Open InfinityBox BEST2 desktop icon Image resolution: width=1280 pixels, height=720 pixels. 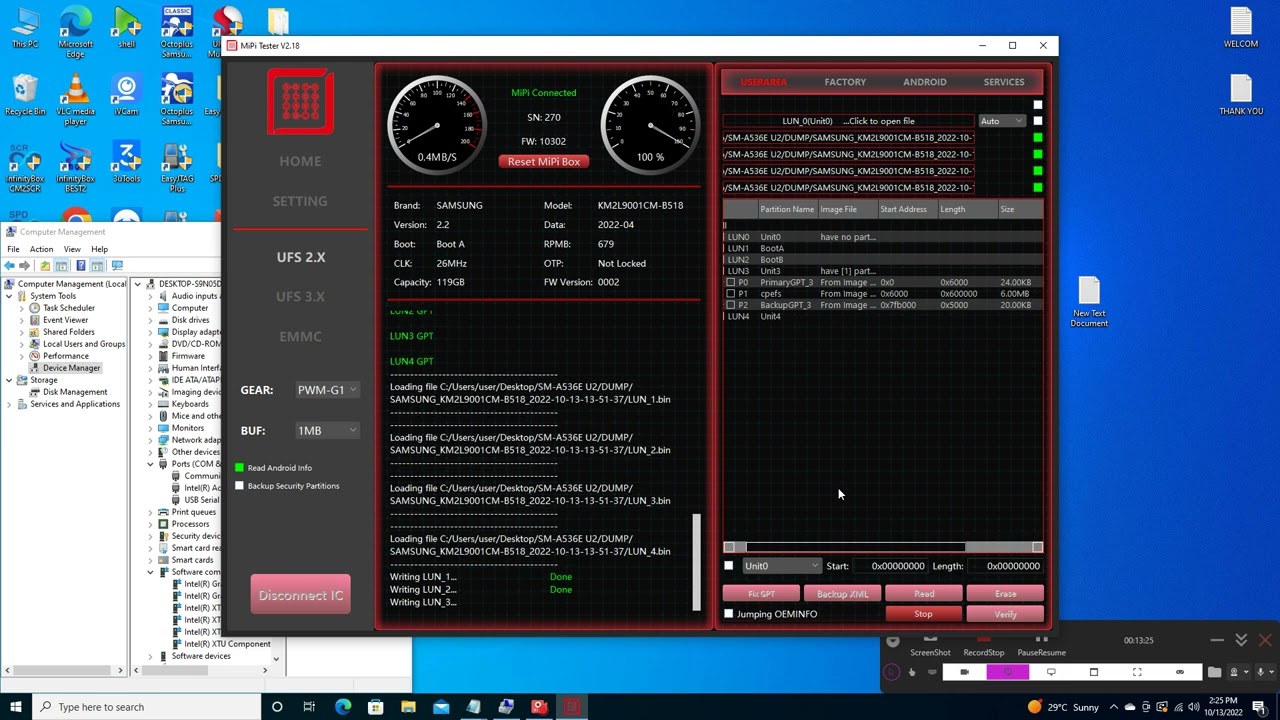coord(75,167)
